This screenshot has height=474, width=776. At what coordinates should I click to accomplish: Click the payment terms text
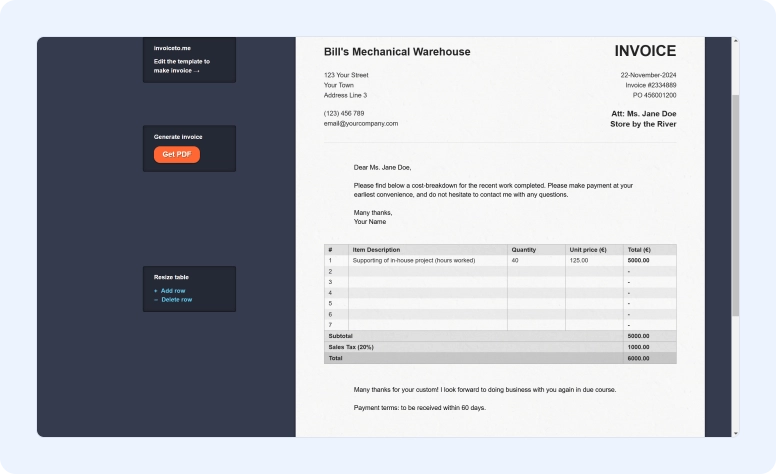[x=419, y=407]
